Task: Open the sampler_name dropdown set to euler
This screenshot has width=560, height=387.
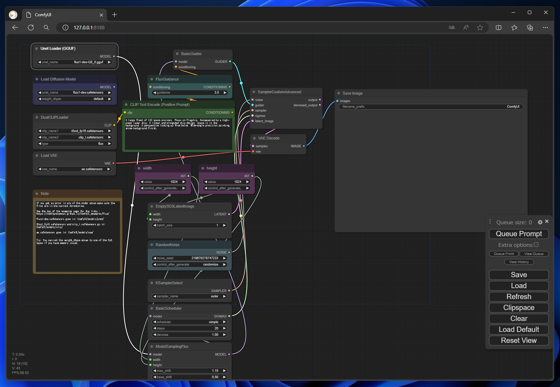Action: (x=190, y=296)
